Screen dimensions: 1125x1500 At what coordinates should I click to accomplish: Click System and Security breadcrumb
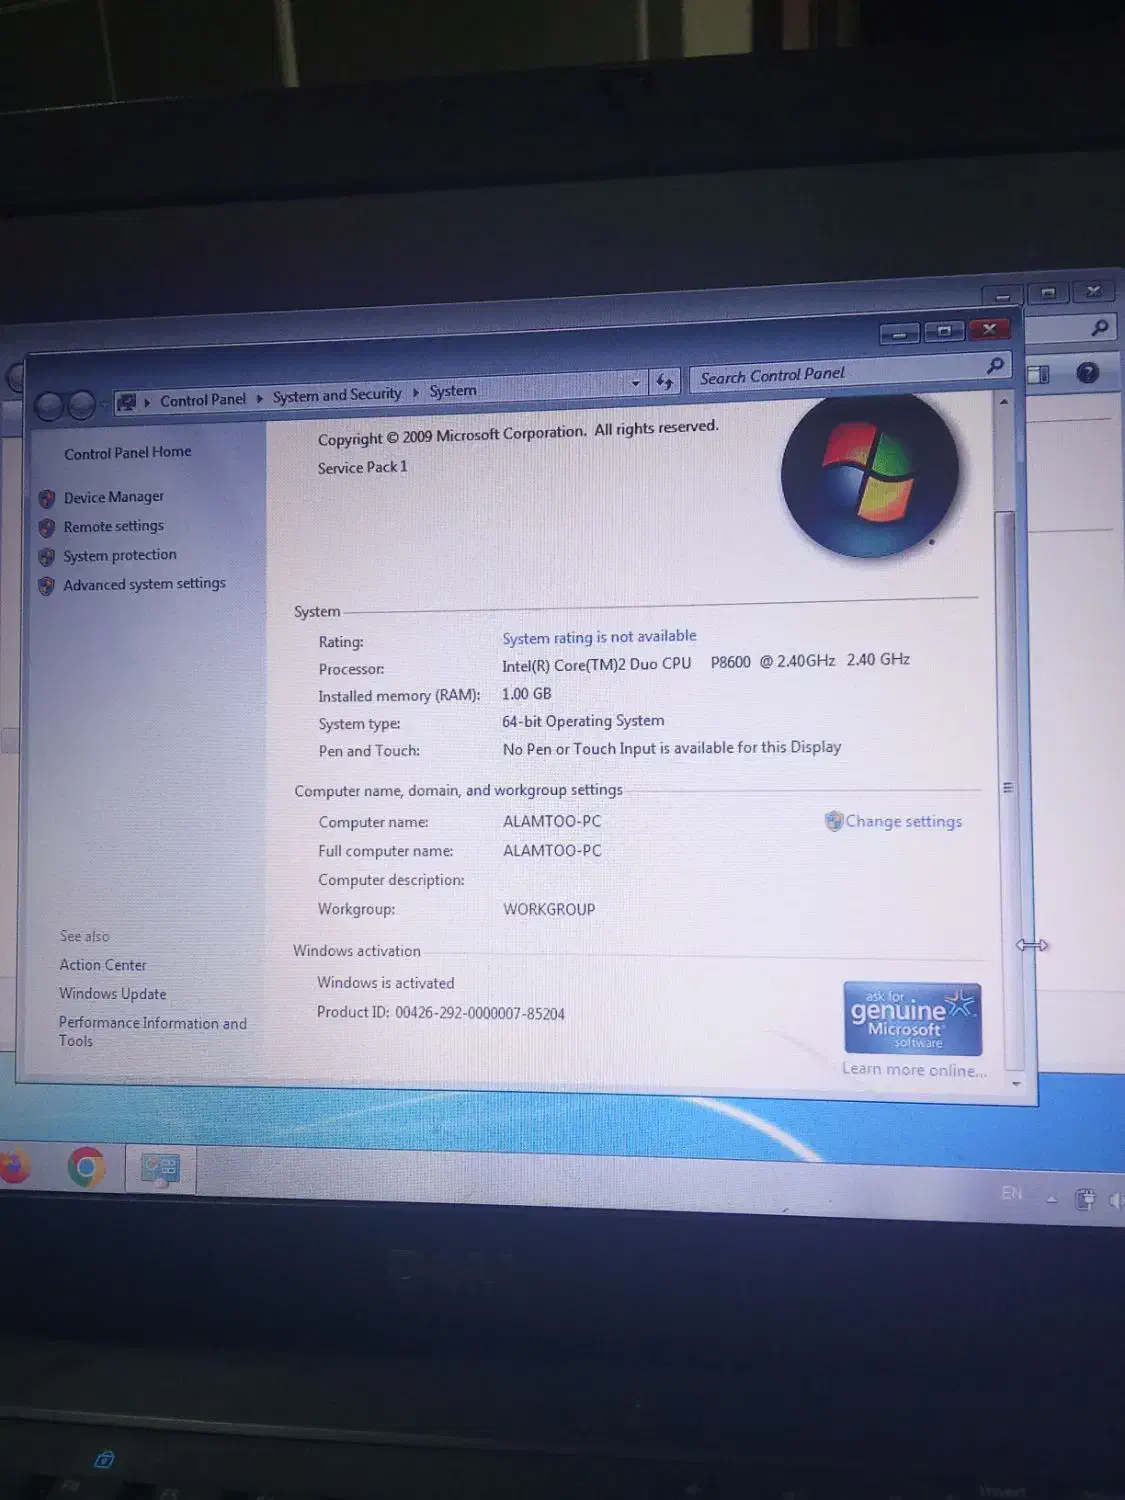coord(337,395)
